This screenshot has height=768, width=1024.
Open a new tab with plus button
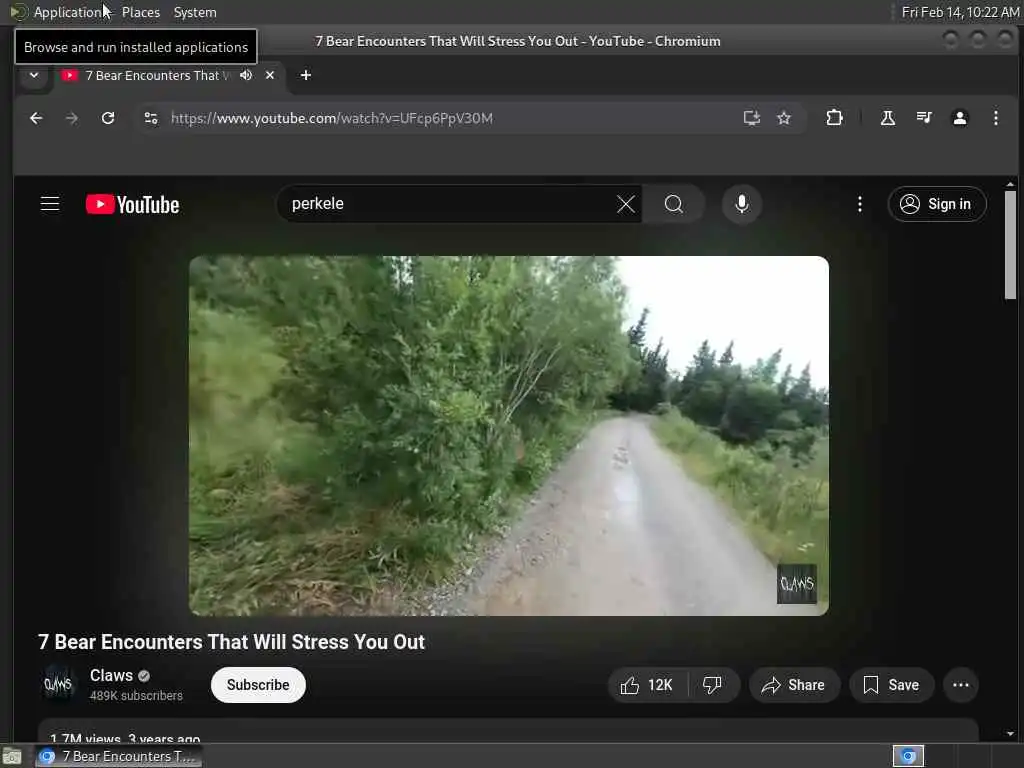point(306,75)
